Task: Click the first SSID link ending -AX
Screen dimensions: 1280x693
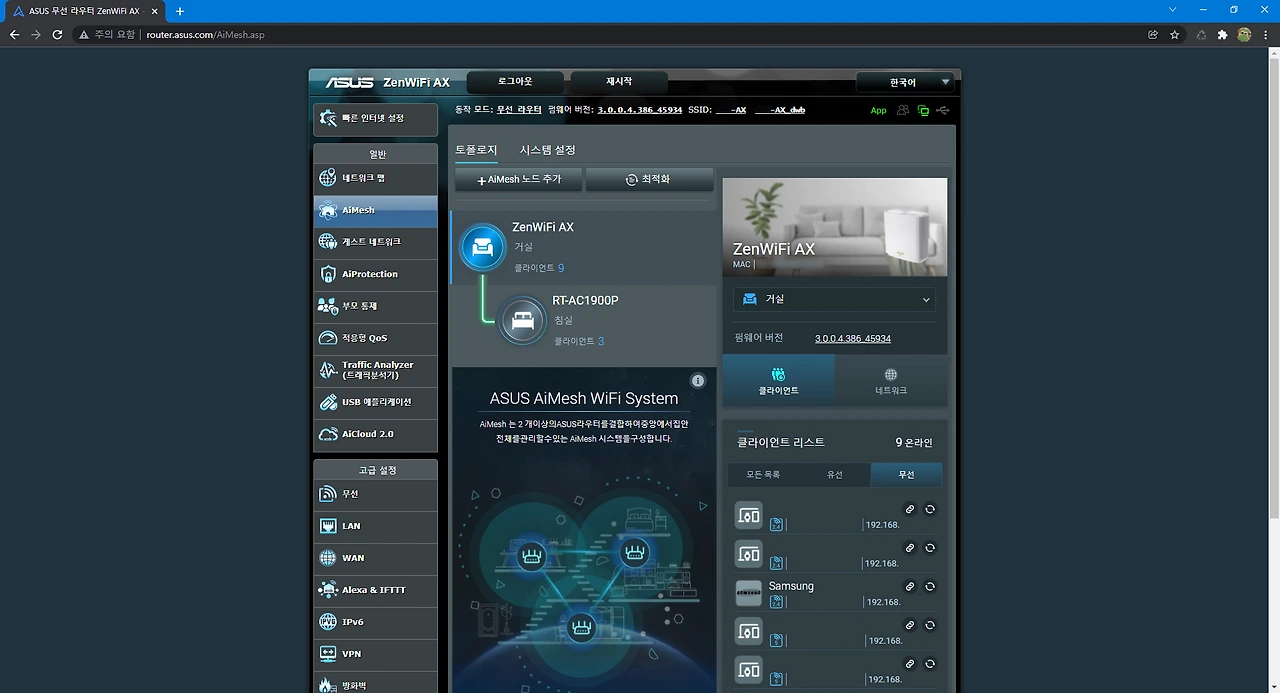Action: coord(731,110)
